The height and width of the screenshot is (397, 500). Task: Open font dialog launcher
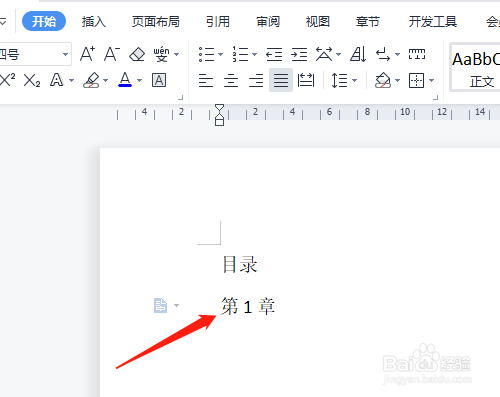tap(180, 98)
